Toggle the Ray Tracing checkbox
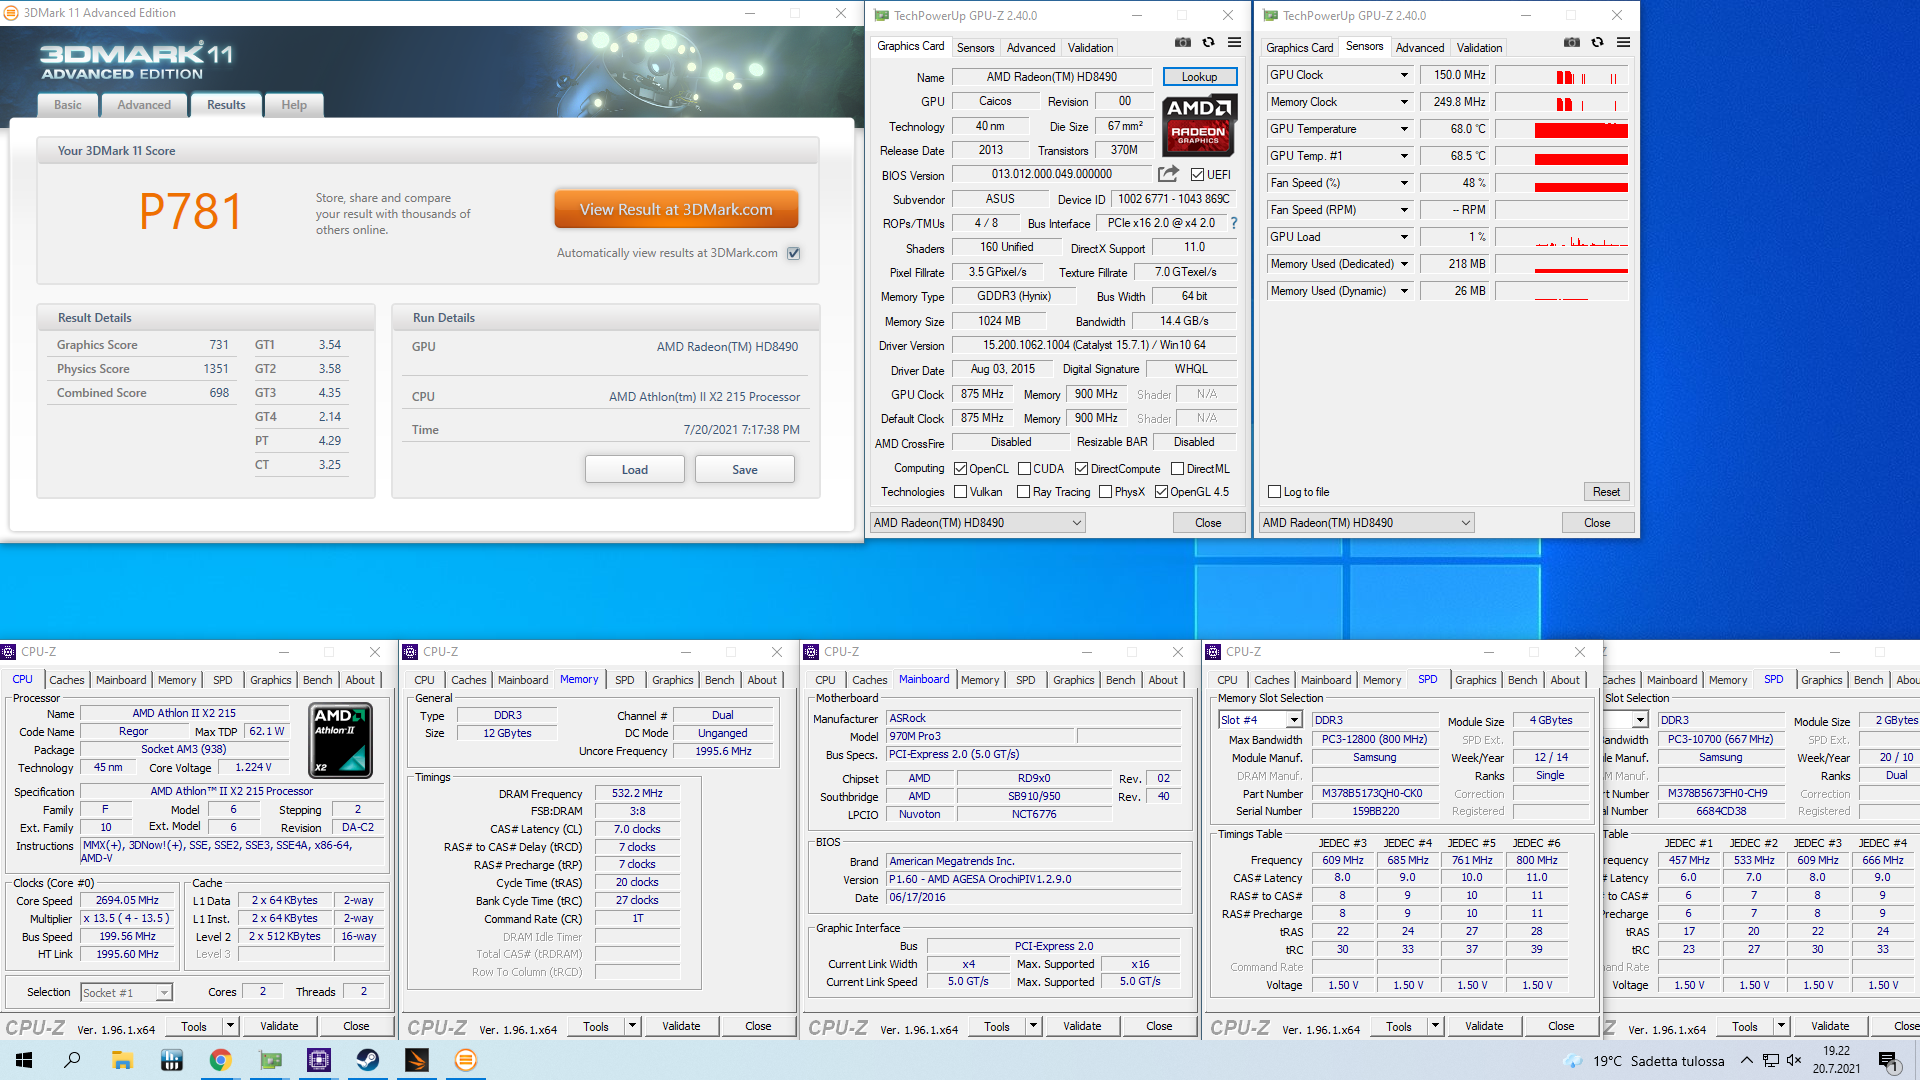 1023,492
